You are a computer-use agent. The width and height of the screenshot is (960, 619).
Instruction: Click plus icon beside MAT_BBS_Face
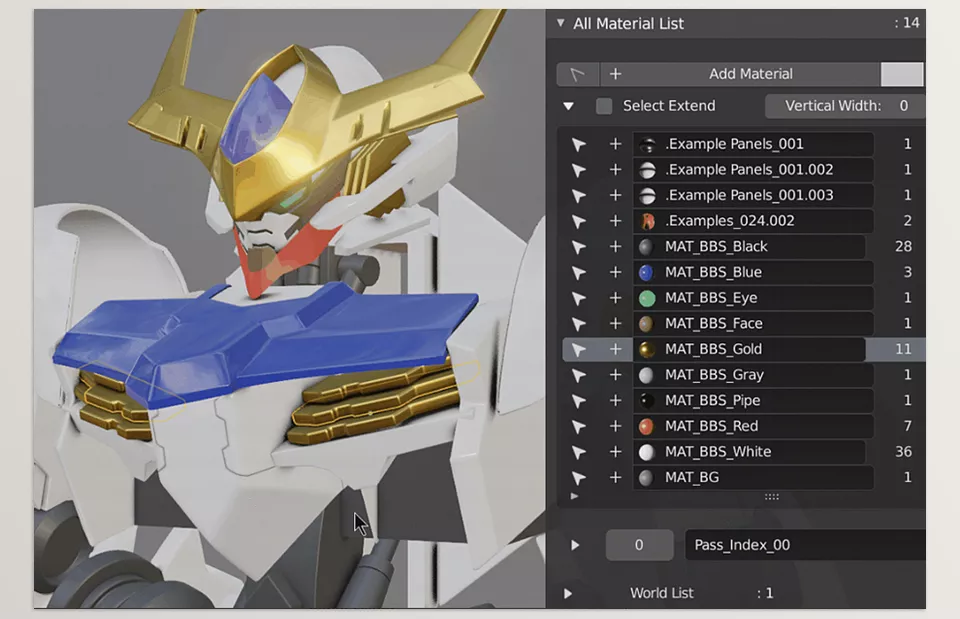[615, 324]
